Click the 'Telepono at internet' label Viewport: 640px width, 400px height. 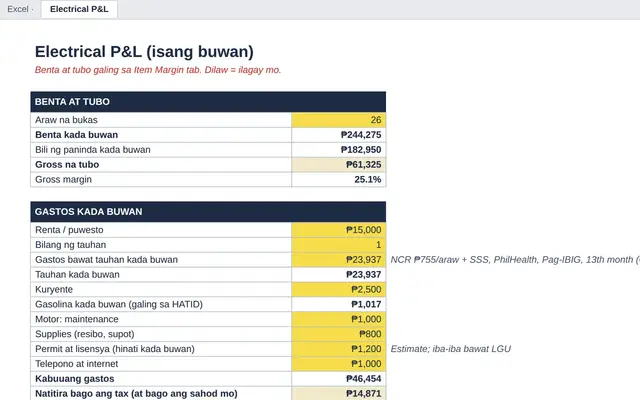tap(76, 364)
